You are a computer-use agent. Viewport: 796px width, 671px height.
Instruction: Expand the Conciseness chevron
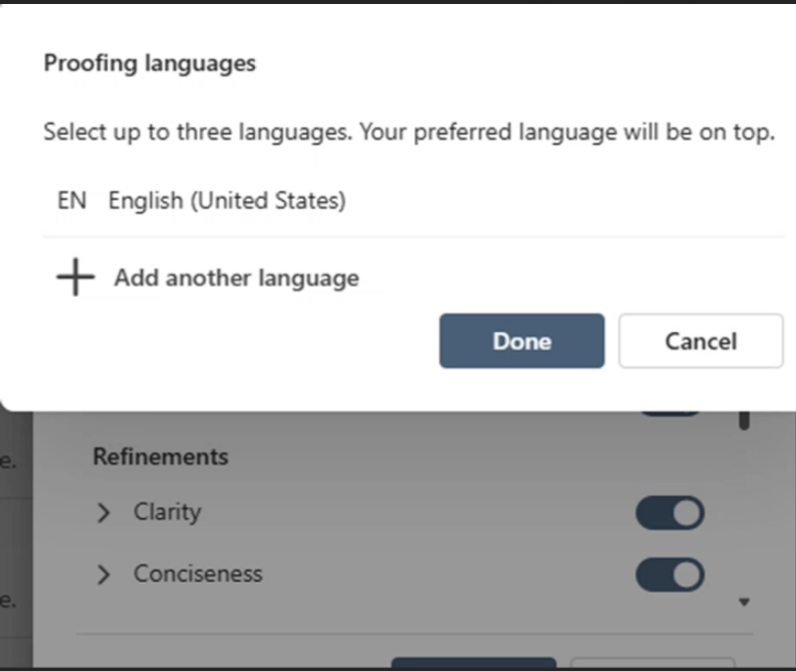[x=104, y=575]
